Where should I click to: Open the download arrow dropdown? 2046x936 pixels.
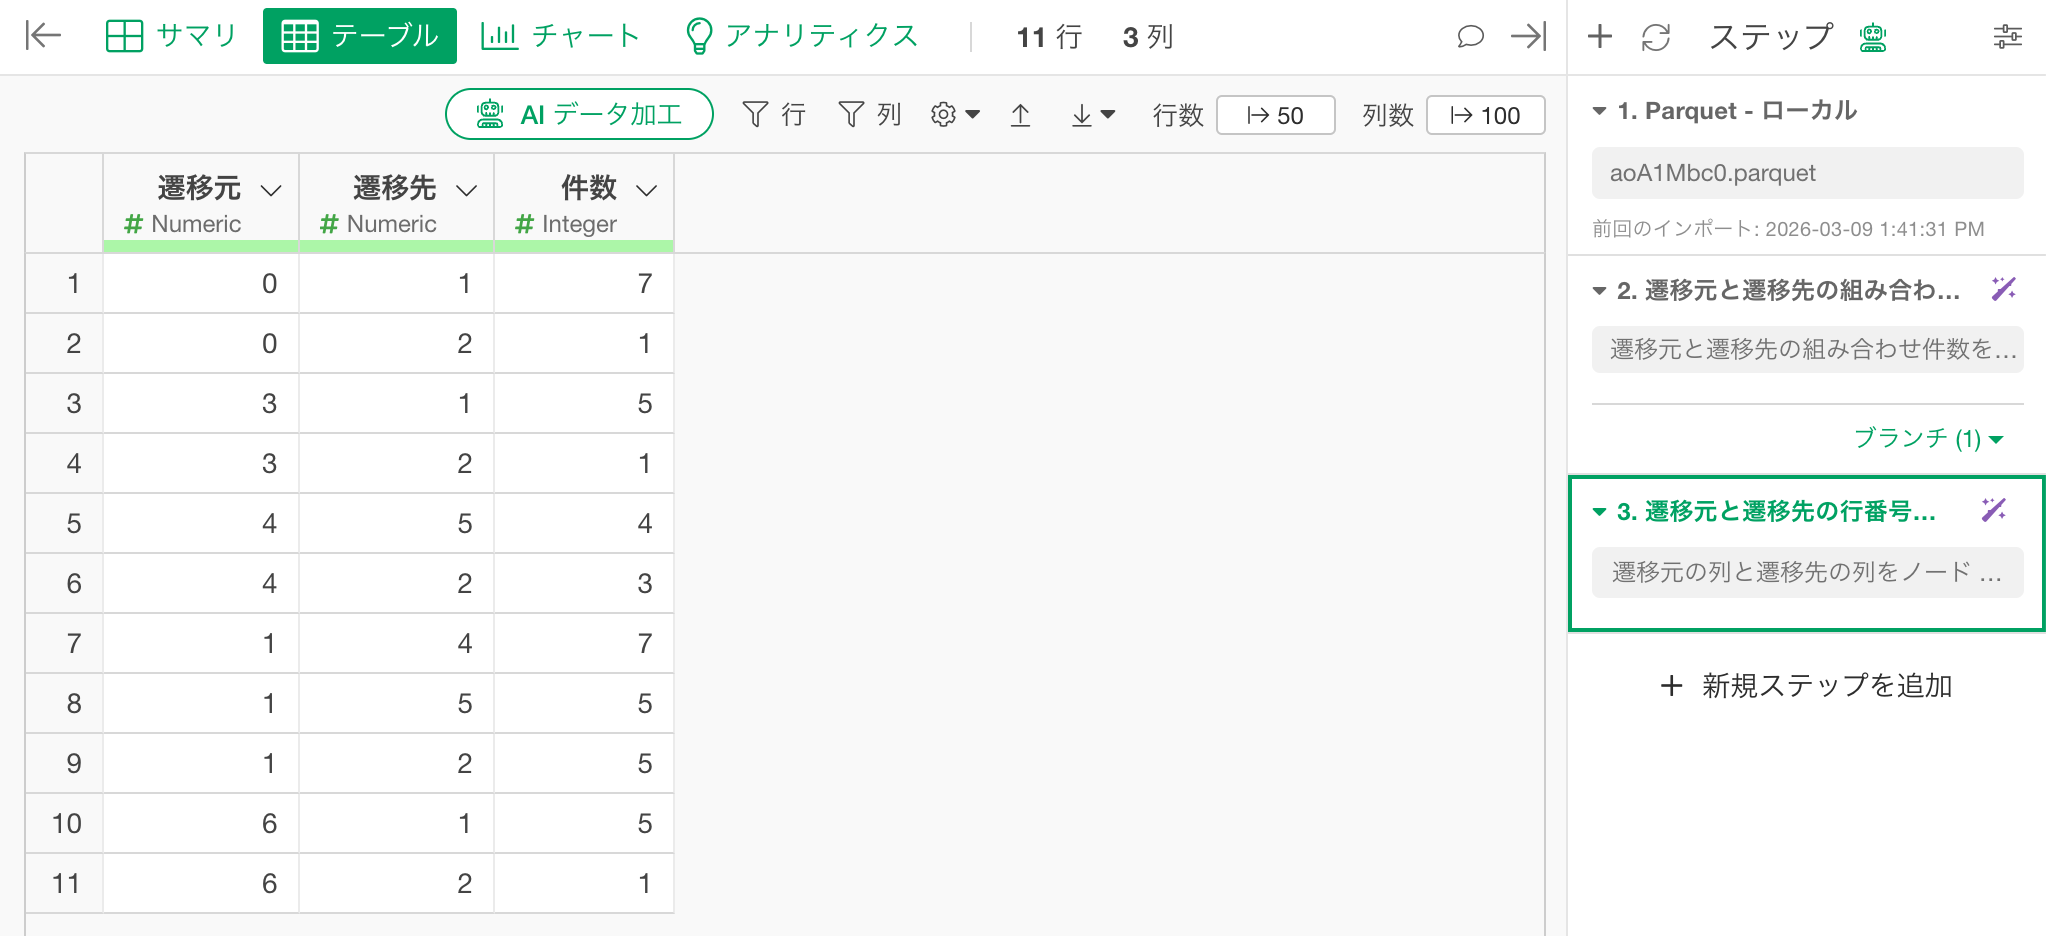[x=1092, y=115]
